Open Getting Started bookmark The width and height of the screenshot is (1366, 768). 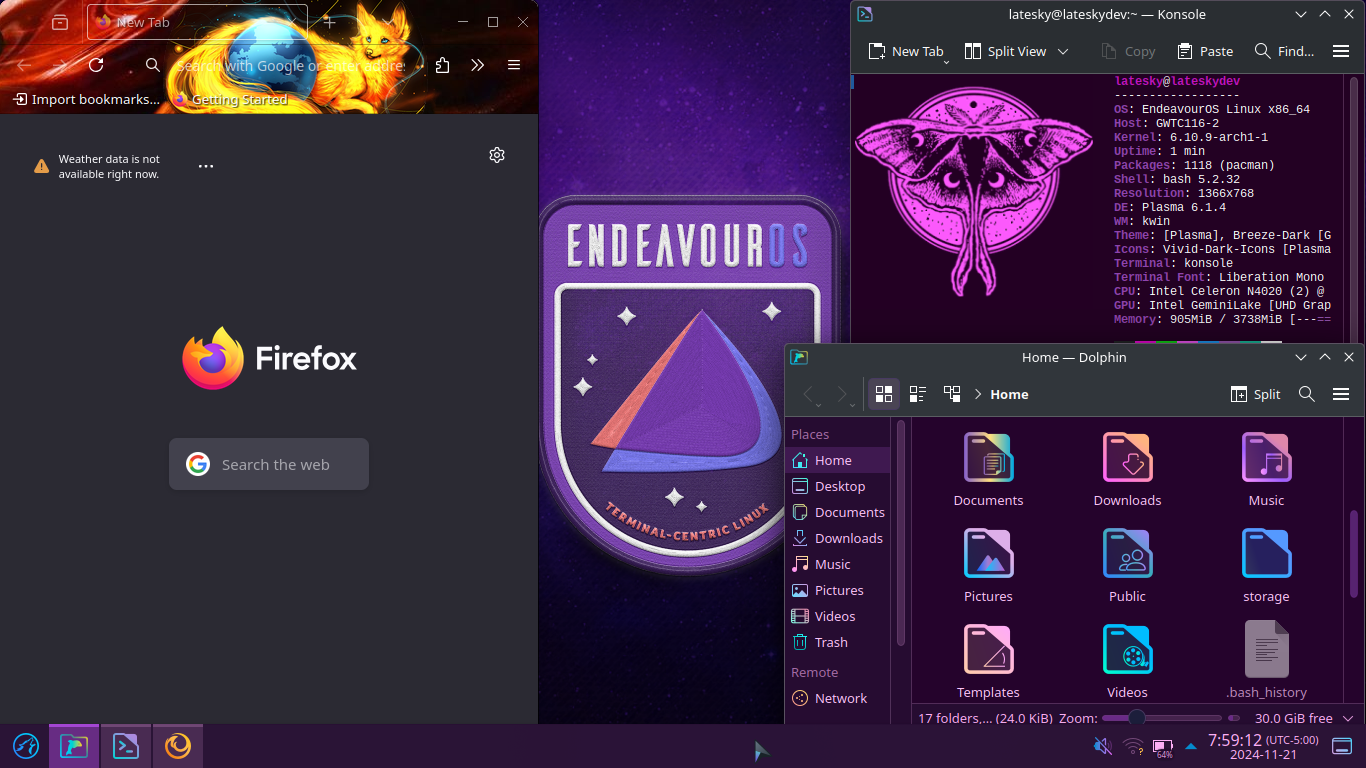[230, 99]
